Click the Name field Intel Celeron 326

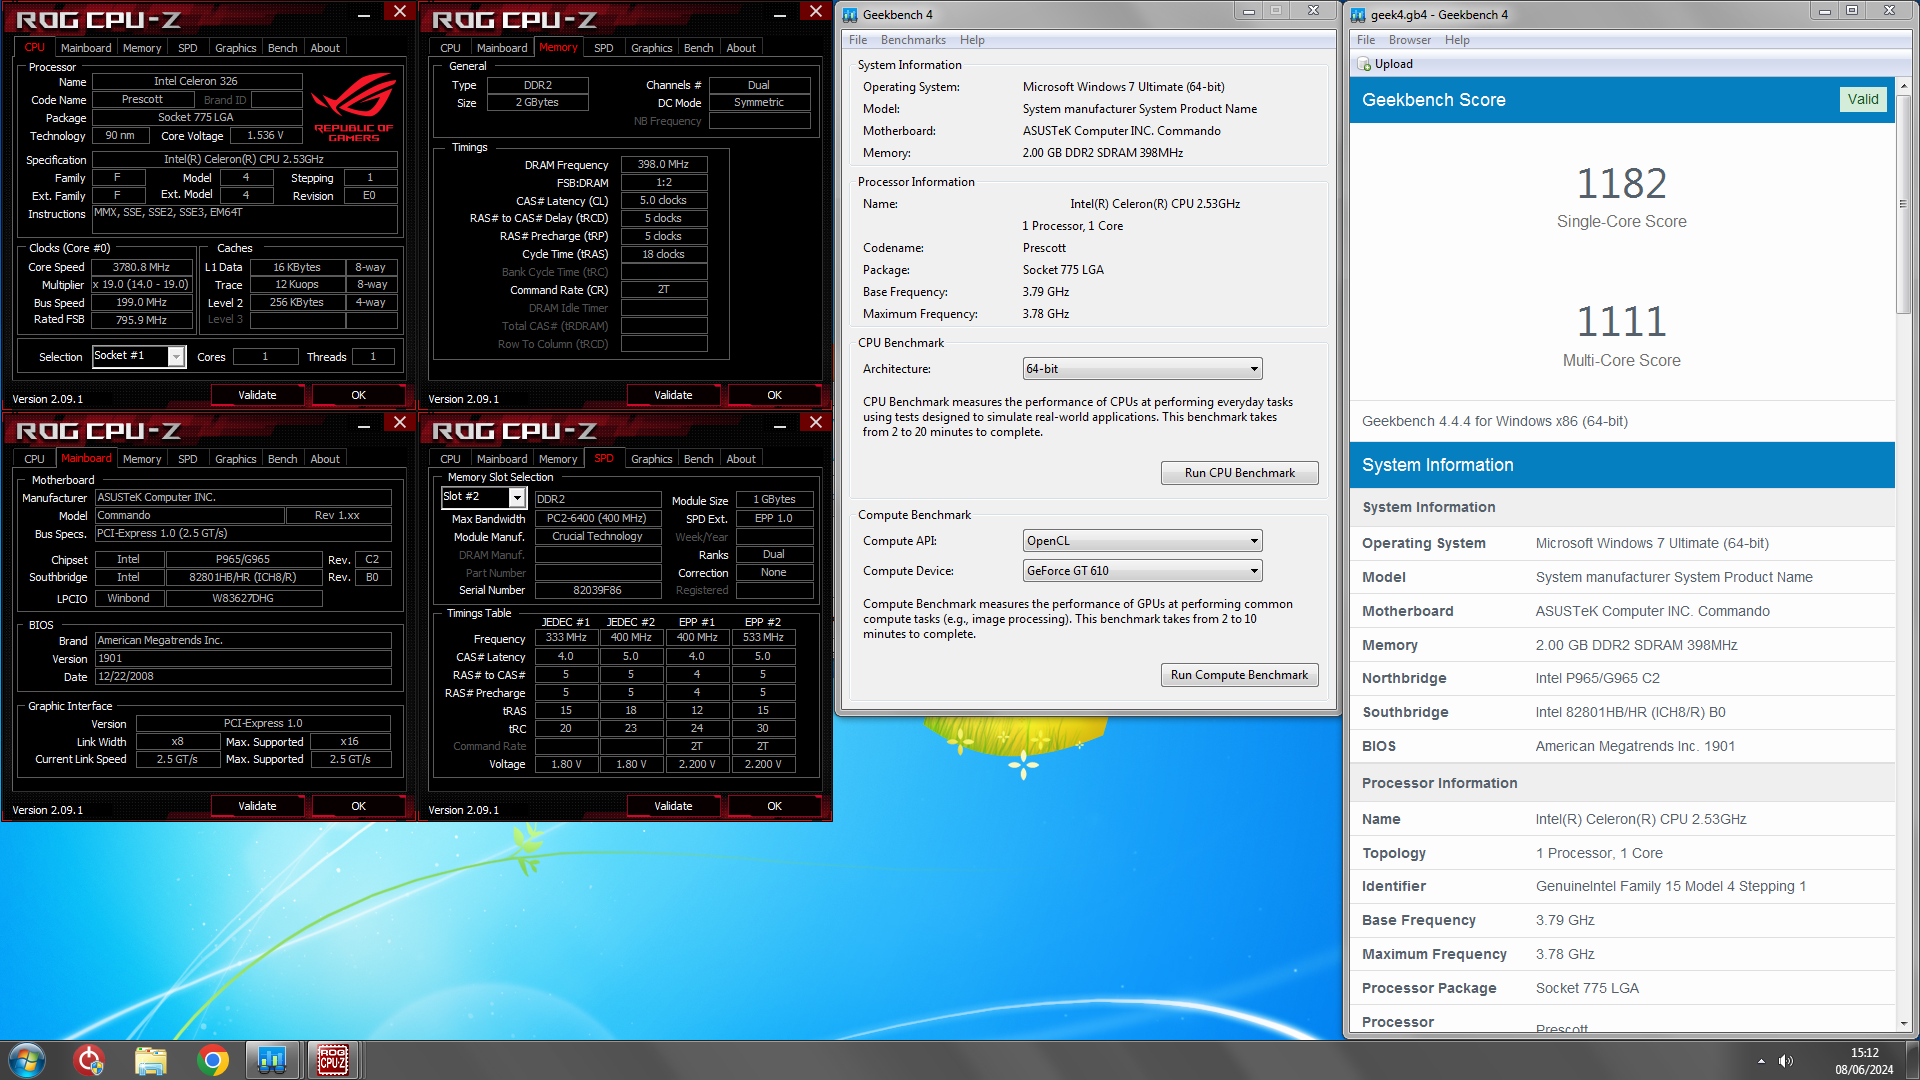click(x=197, y=82)
